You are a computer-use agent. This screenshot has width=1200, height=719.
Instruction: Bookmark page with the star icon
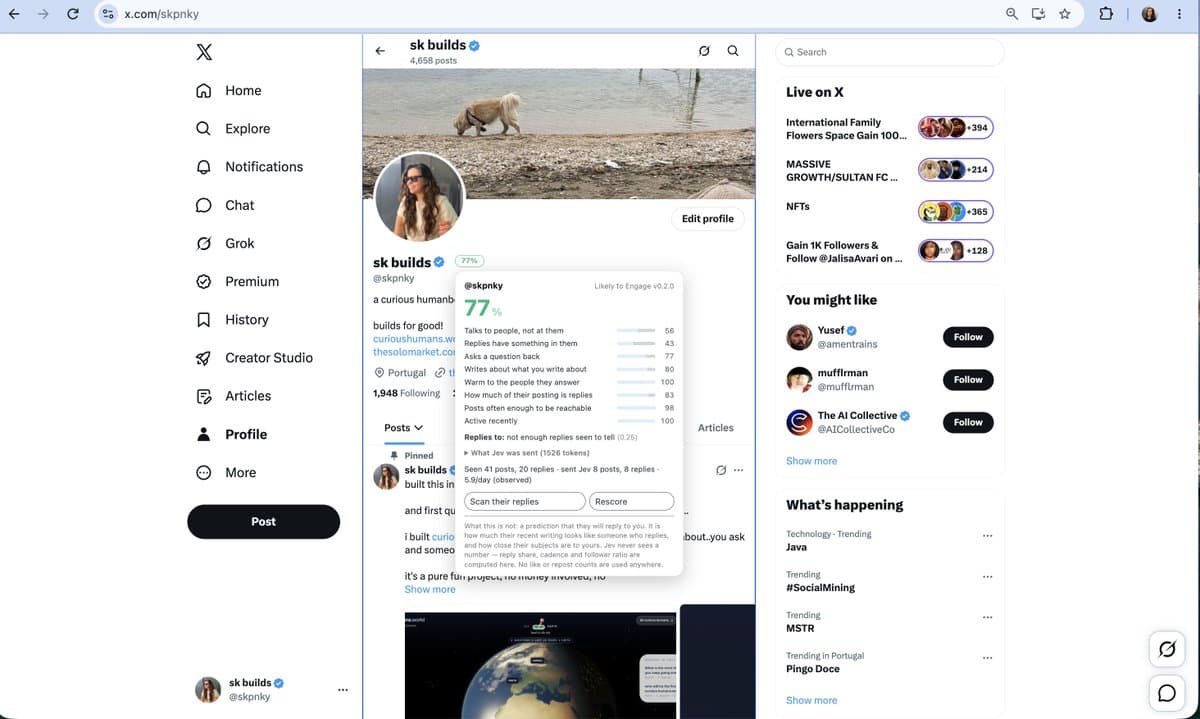pos(1065,14)
